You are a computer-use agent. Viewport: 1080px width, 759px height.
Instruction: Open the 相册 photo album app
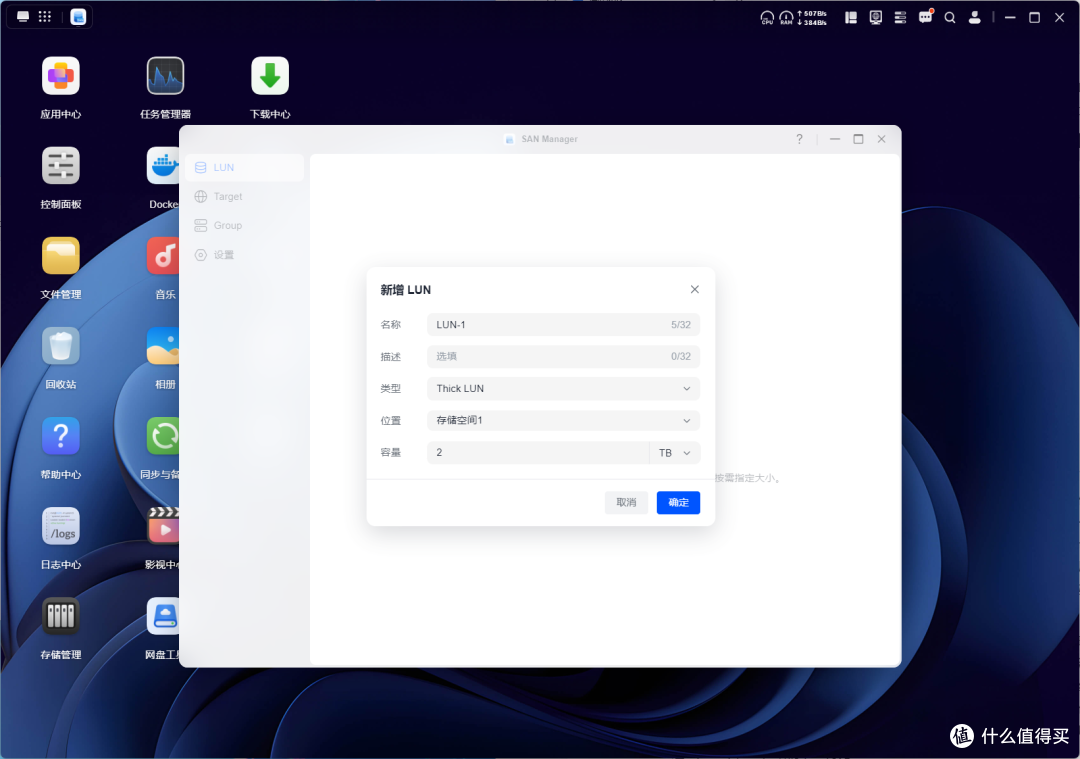click(x=163, y=346)
